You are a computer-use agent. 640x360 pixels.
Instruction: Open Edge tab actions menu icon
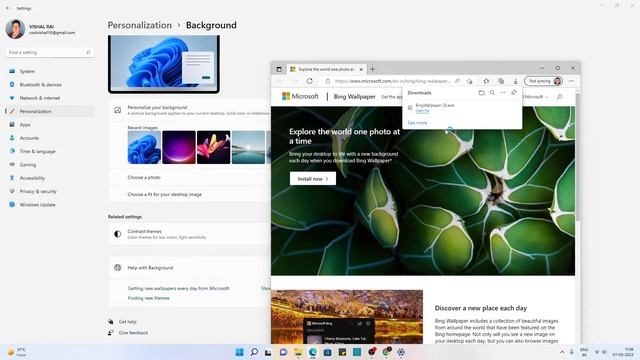click(x=279, y=69)
